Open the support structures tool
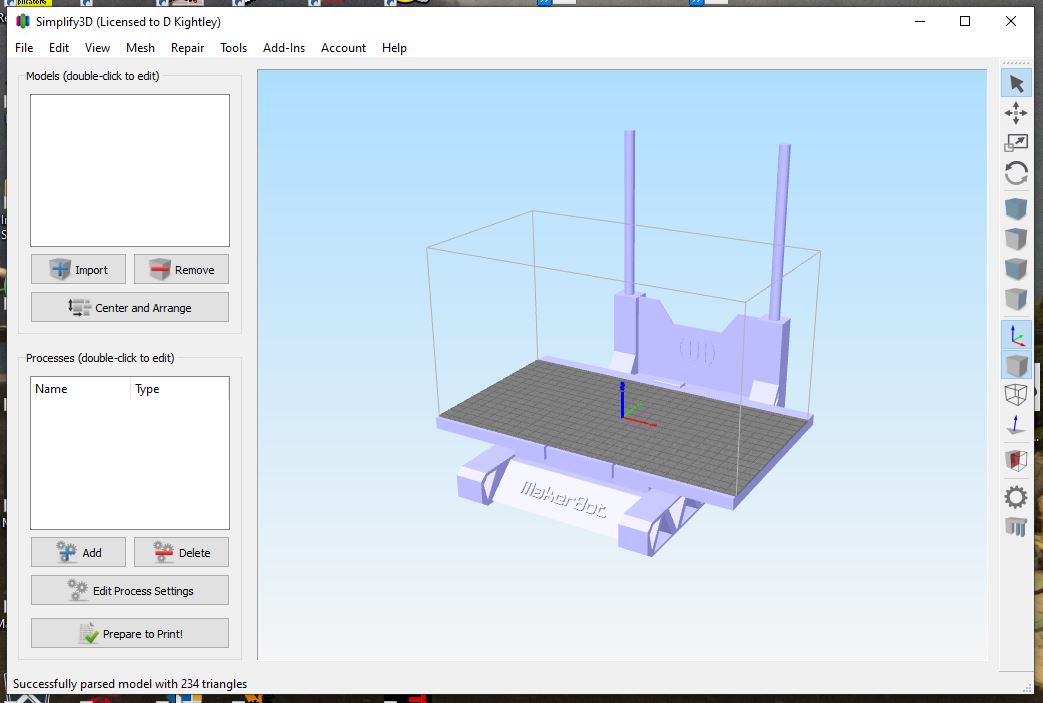1043x703 pixels. click(x=1016, y=527)
